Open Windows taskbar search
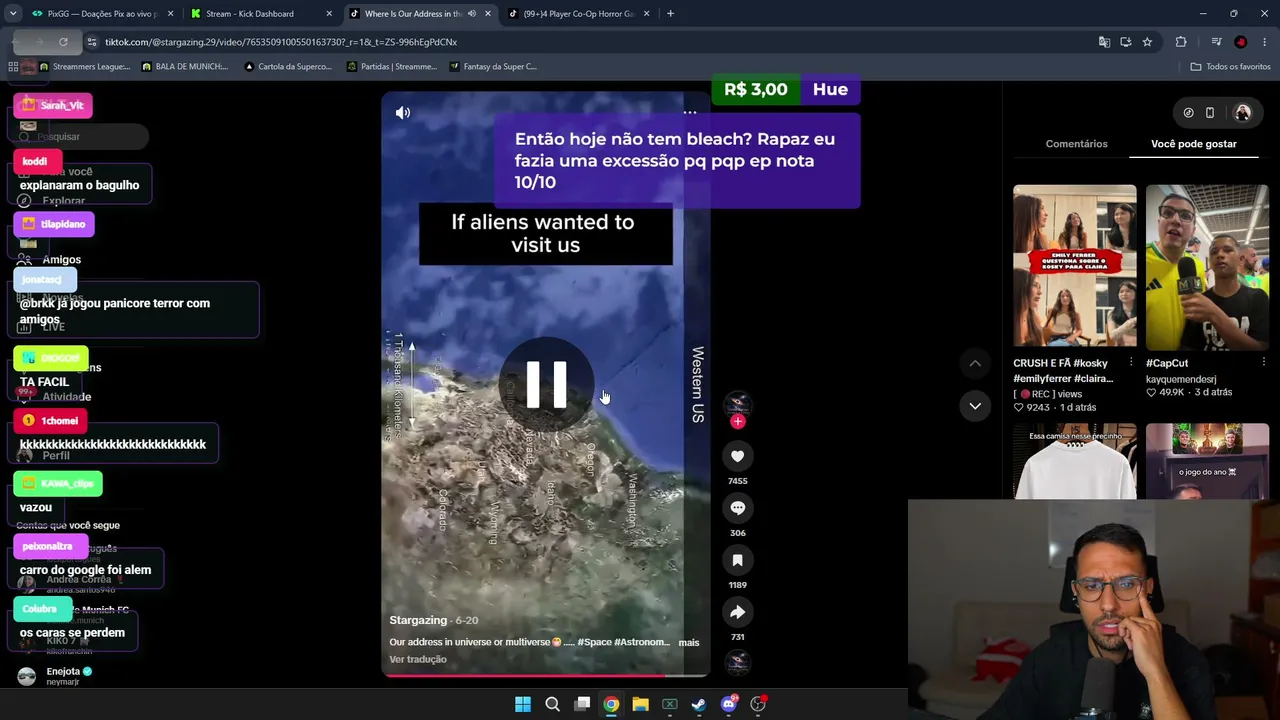Screen dimensions: 1280x720 pyautogui.click(x=552, y=704)
